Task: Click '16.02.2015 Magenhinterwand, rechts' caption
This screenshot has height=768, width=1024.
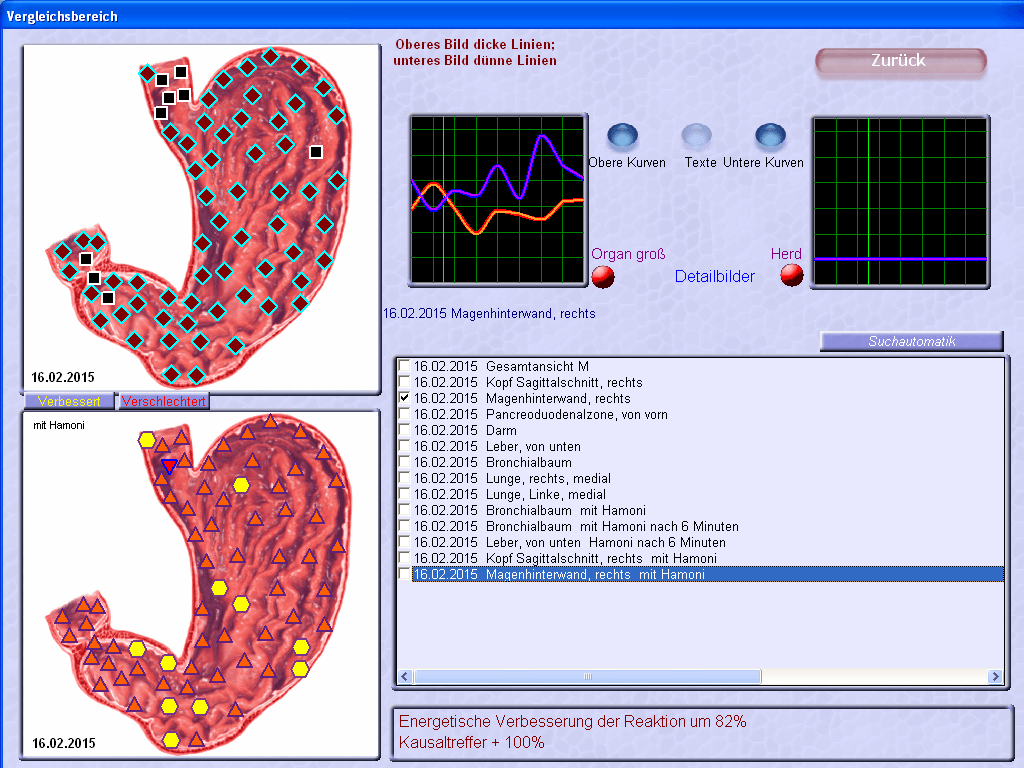Action: click(489, 313)
